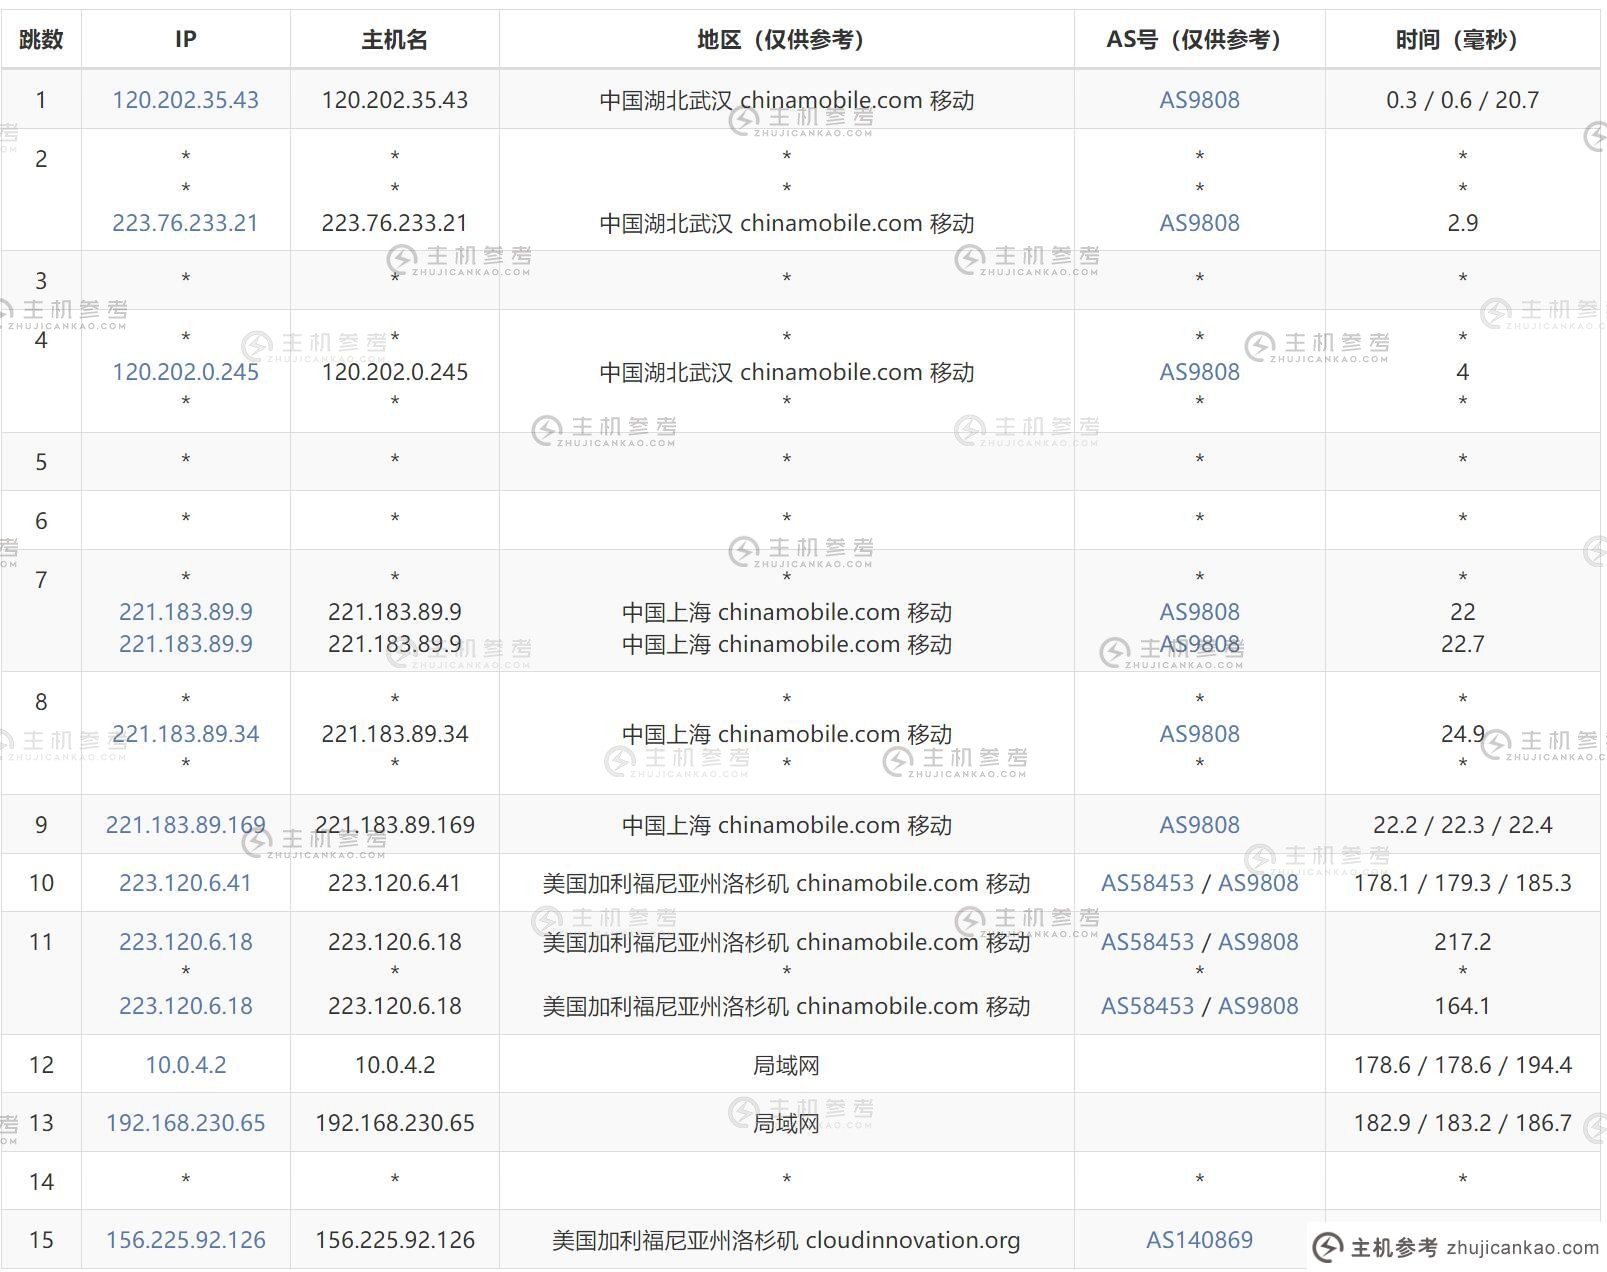Screen dimensions: 1607x1272
Task: Follow the blue 221.183.89.169 IP link
Action: pos(185,825)
